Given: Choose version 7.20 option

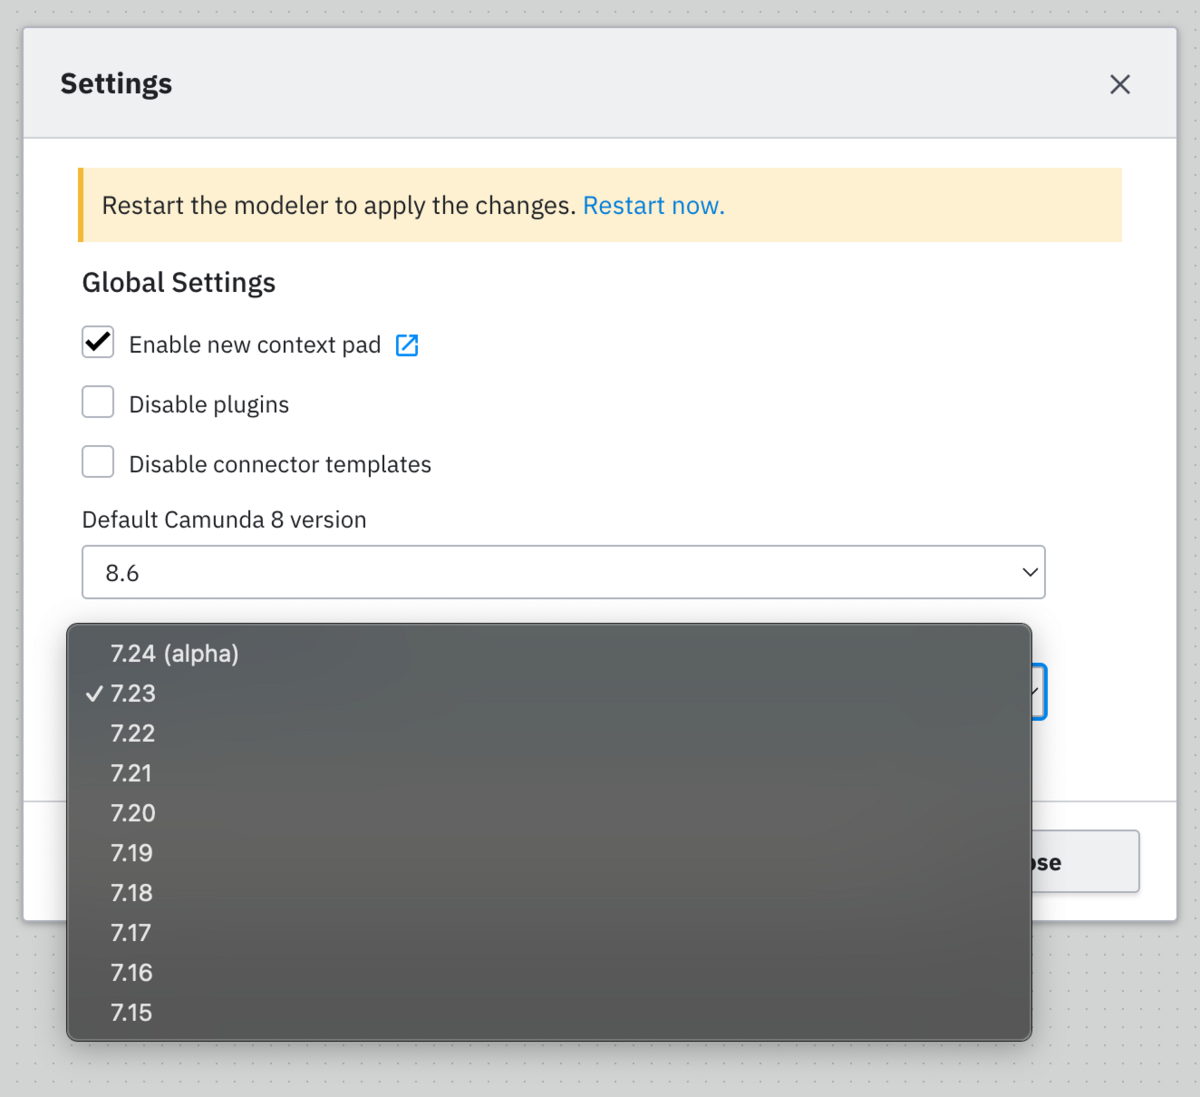Looking at the screenshot, I should pyautogui.click(x=549, y=813).
